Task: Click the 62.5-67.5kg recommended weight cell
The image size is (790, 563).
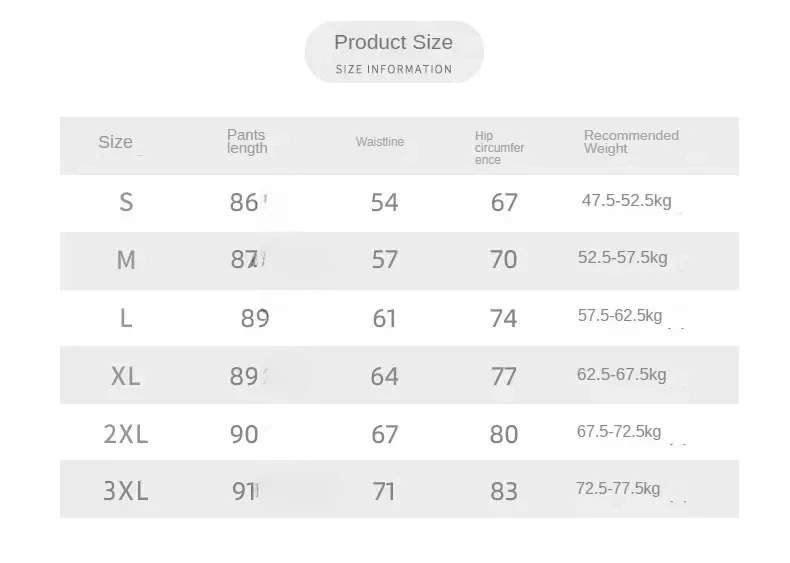Action: click(x=621, y=375)
